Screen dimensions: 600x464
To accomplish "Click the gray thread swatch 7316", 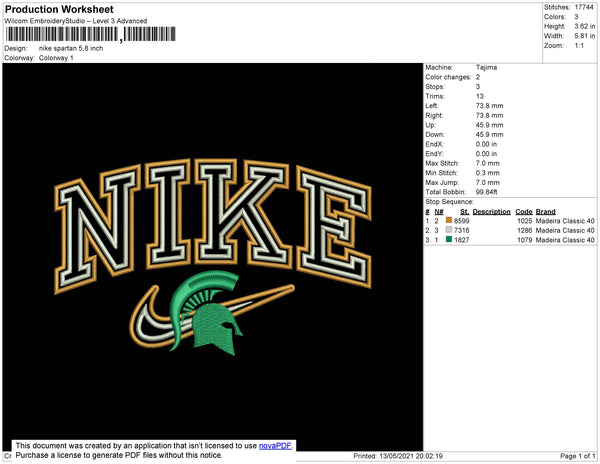I will pos(449,230).
